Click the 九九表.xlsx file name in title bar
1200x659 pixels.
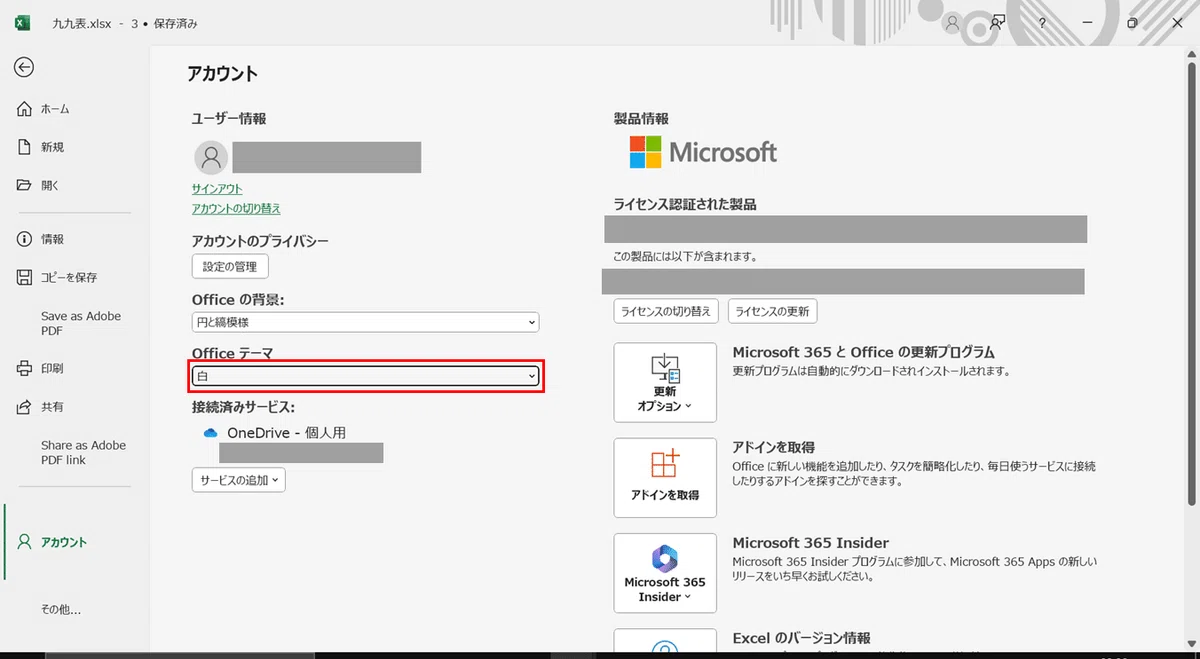(x=81, y=22)
